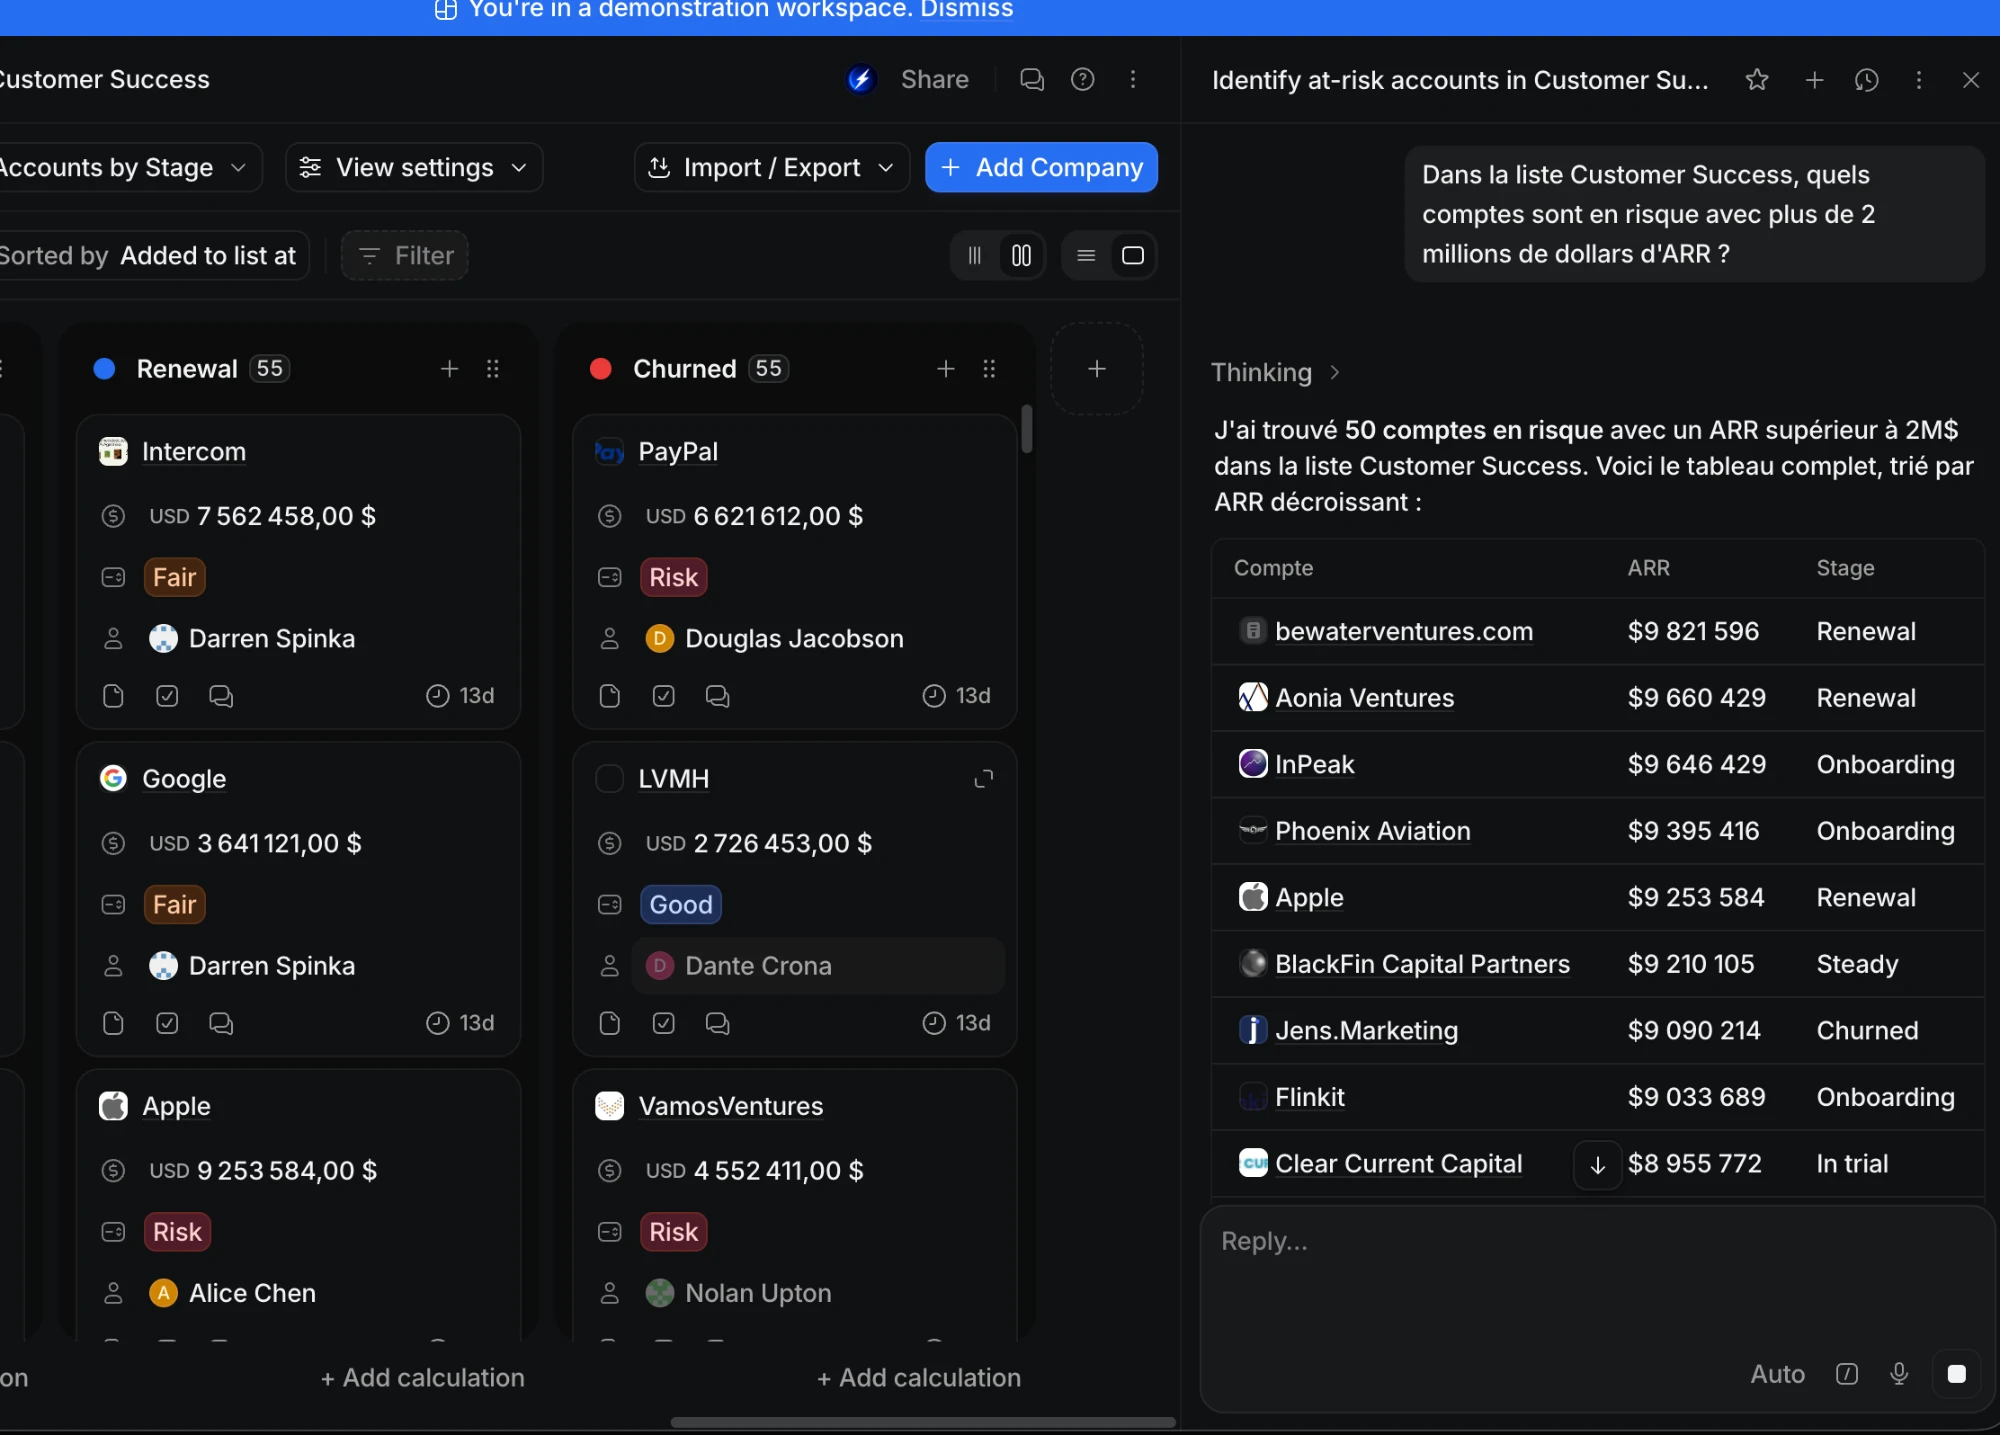This screenshot has height=1435, width=2000.
Task: Switch to full card layout
Action: pos(1133,256)
